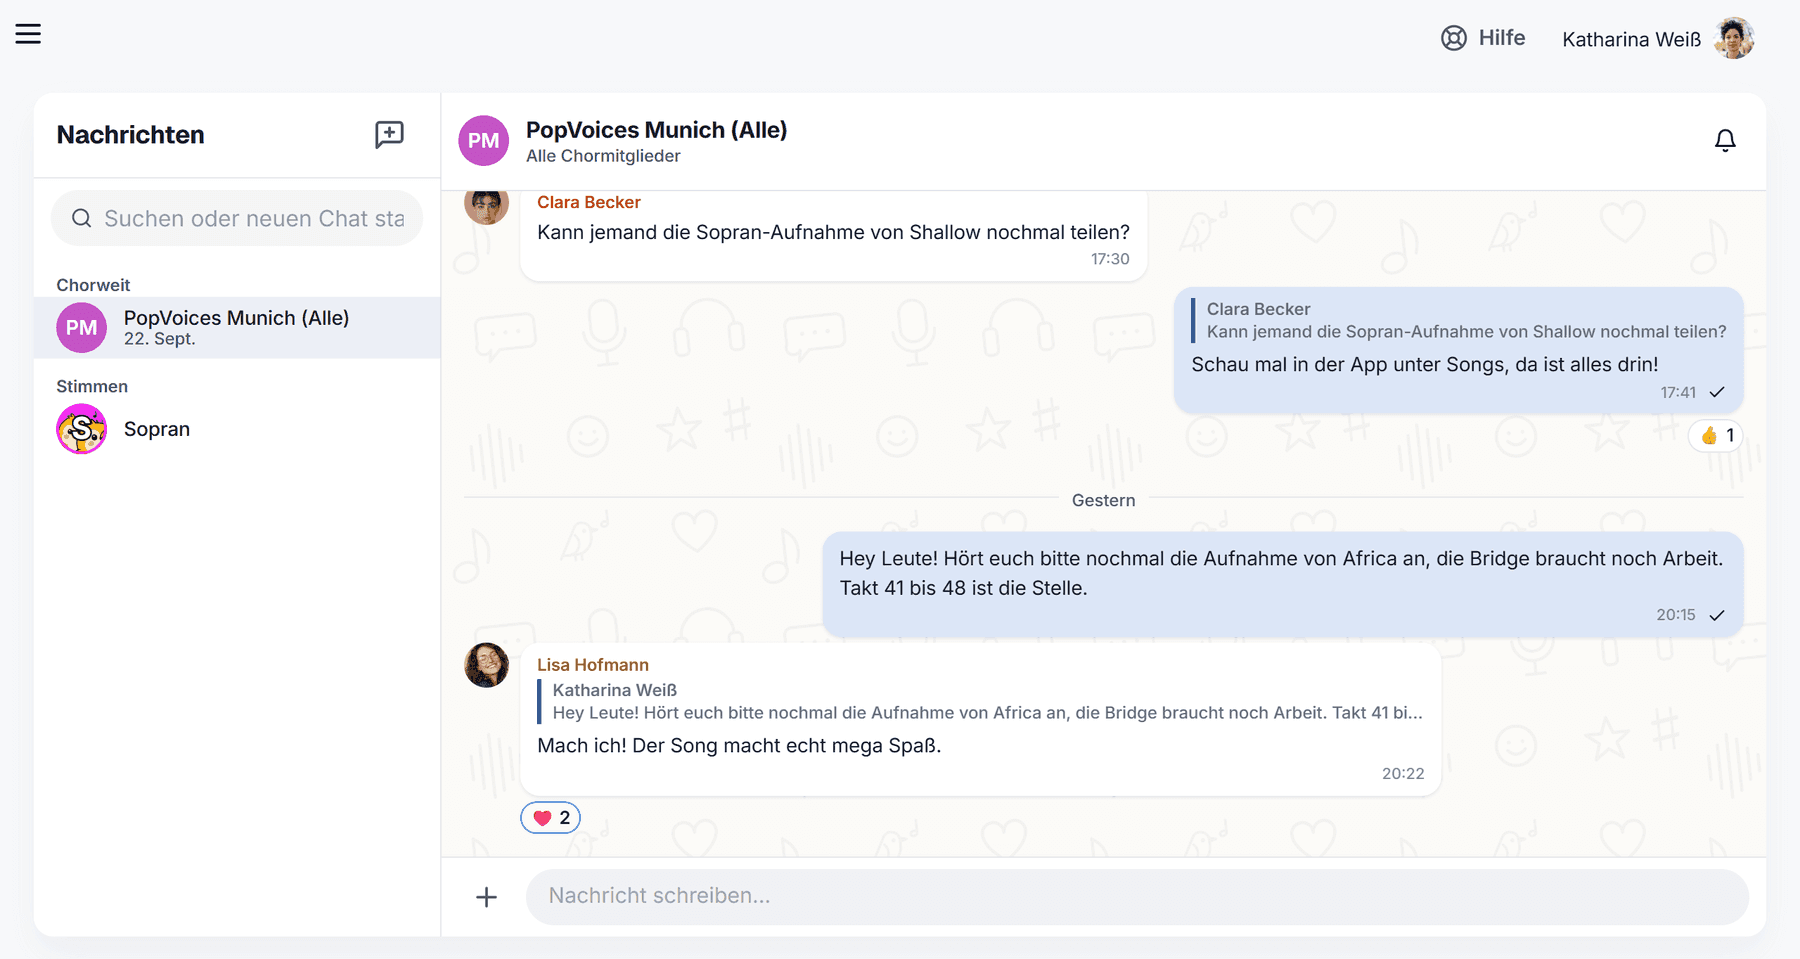Click the 'Nachrichten' heading
This screenshot has width=1800, height=959.
pos(130,135)
